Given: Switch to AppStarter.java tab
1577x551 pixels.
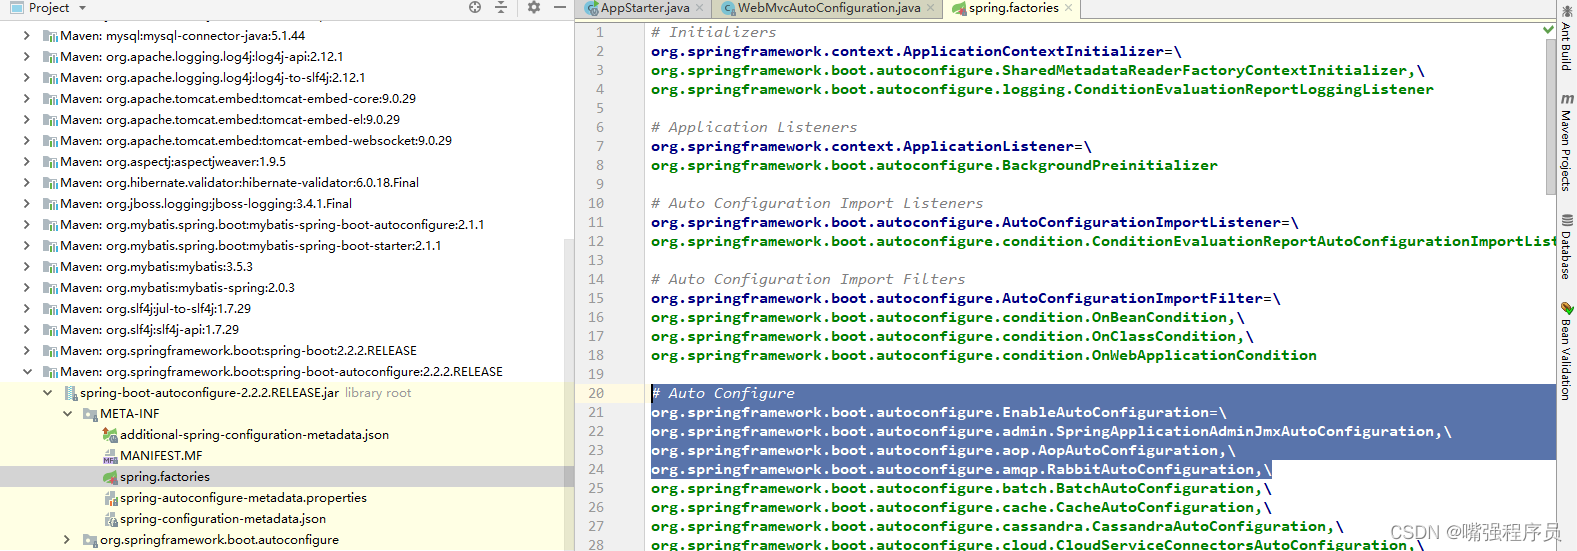Looking at the screenshot, I should coord(645,8).
